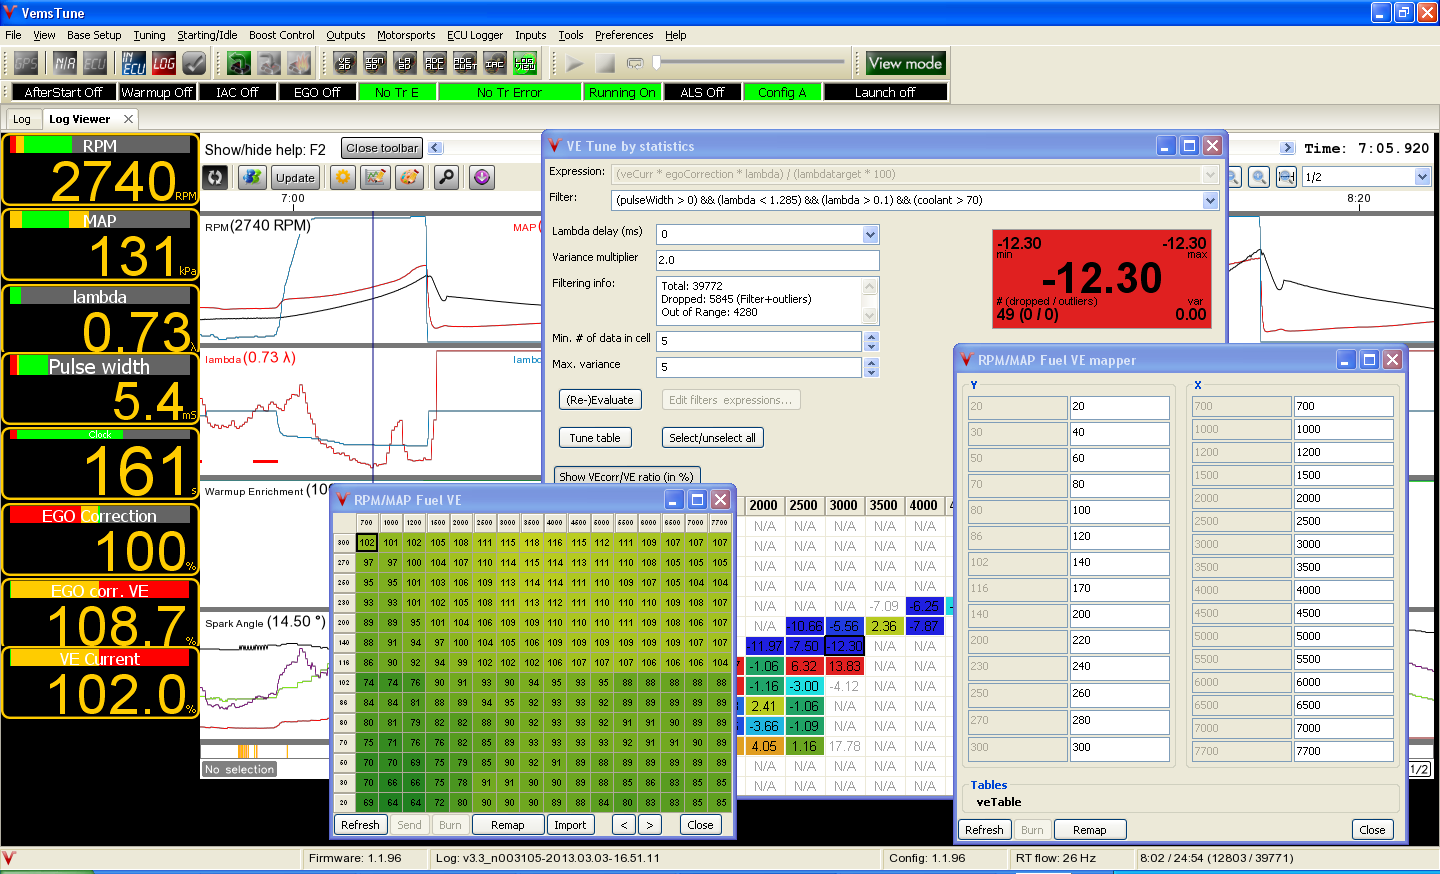Click the log playback stop button

[605, 64]
